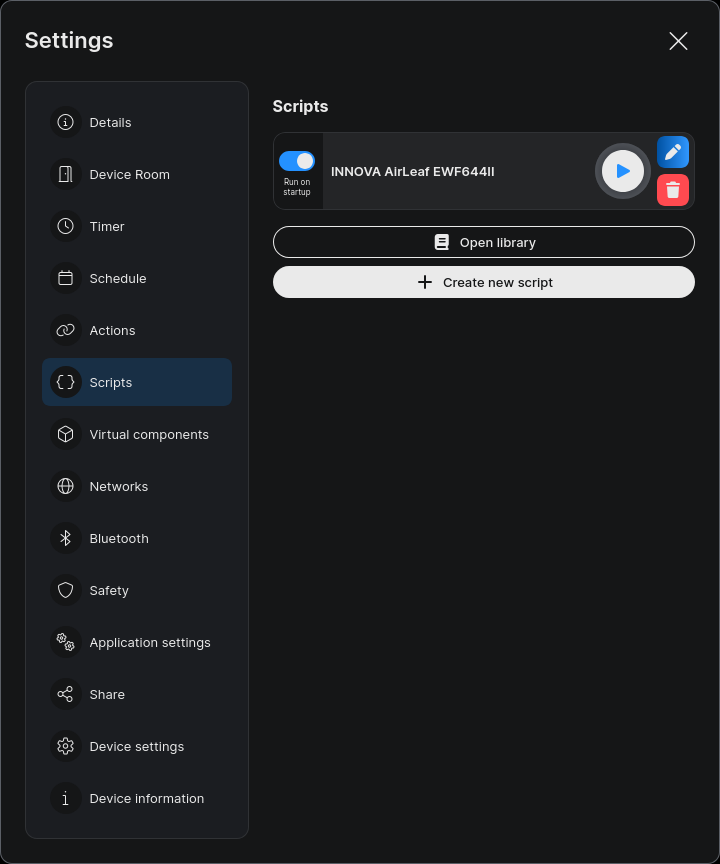Go to Safety settings

[x=137, y=590]
